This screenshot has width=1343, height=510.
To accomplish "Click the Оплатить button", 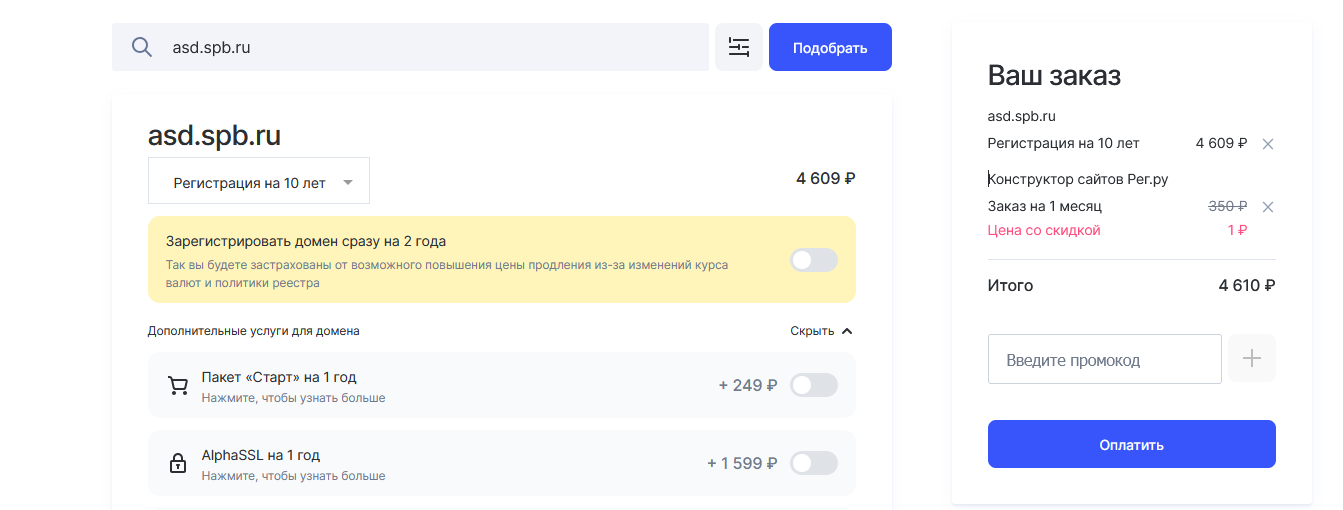I will 1131,444.
